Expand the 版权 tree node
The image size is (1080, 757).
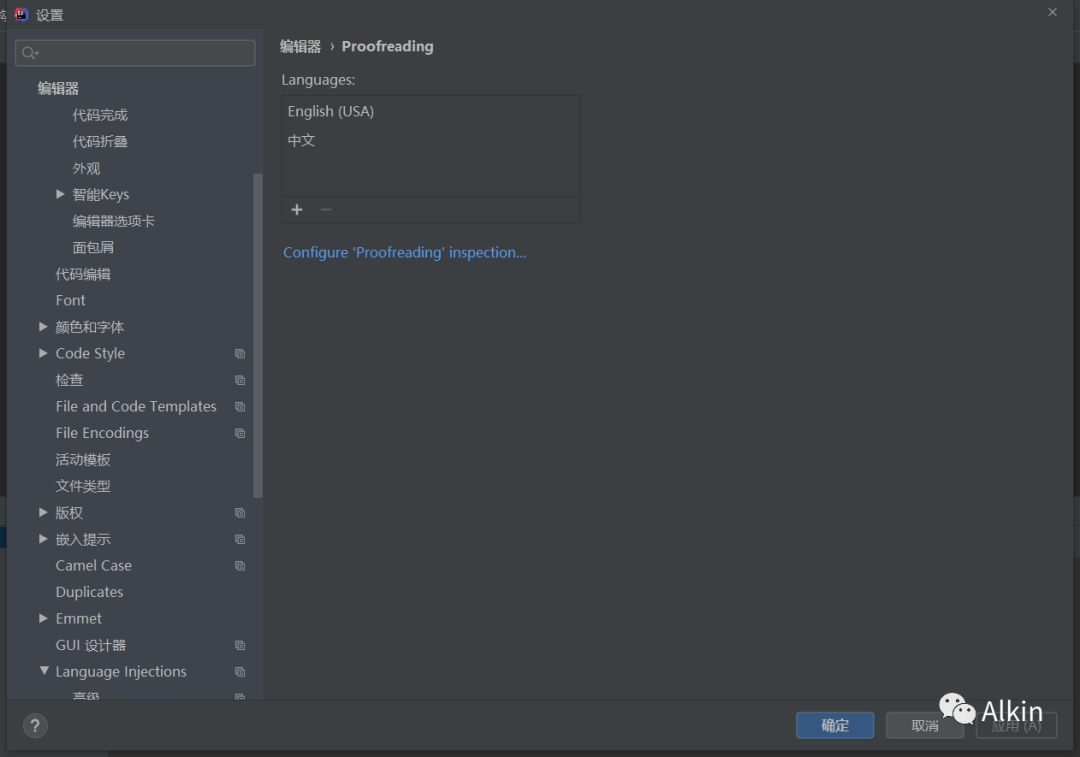click(x=43, y=512)
